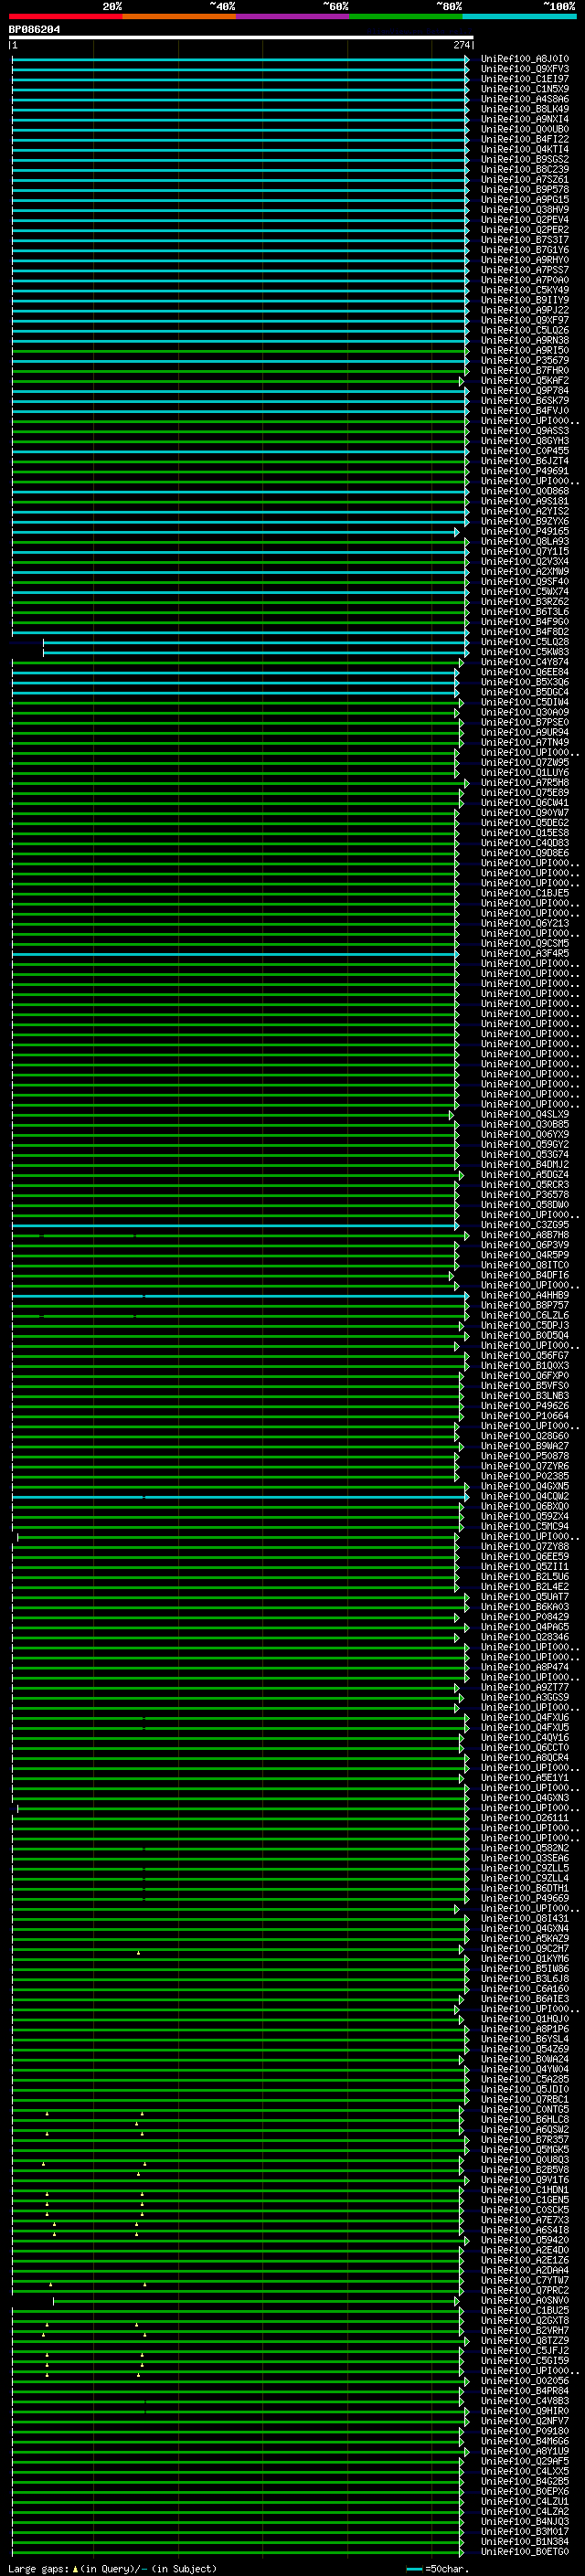Select the UniRef100_B8C239 label

click(x=525, y=170)
